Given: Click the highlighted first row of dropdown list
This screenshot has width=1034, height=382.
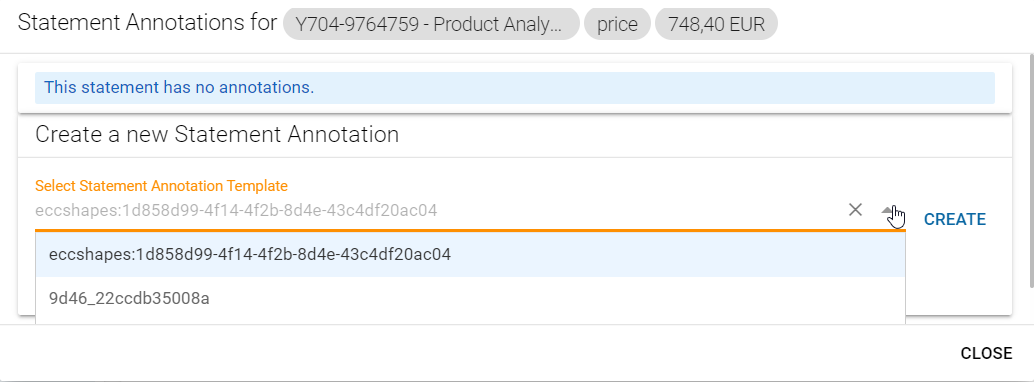Looking at the screenshot, I should coord(470,255).
